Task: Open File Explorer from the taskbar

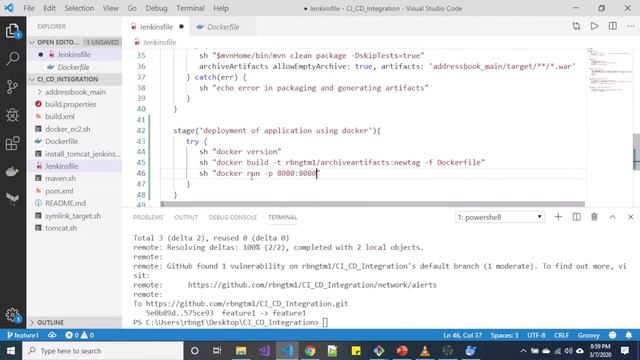Action: pyautogui.click(x=241, y=351)
